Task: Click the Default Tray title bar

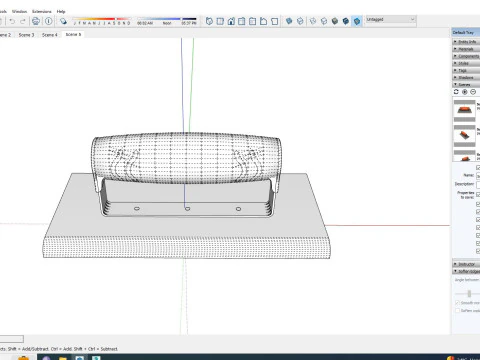Action: (466, 32)
